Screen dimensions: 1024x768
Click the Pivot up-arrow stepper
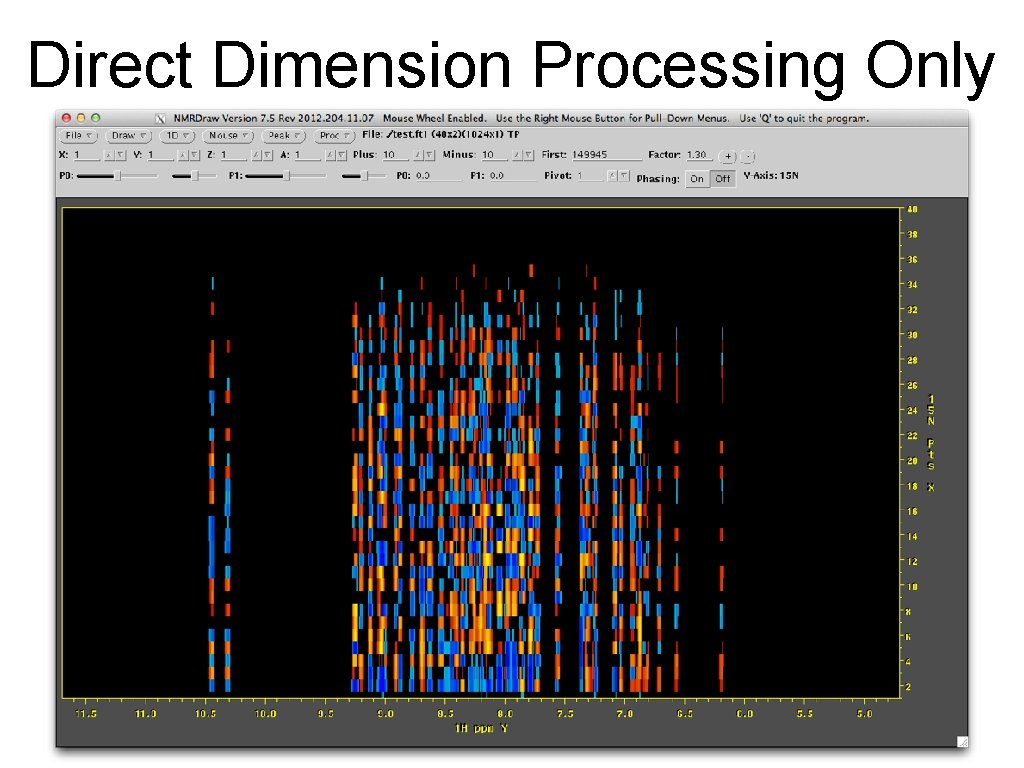611,177
